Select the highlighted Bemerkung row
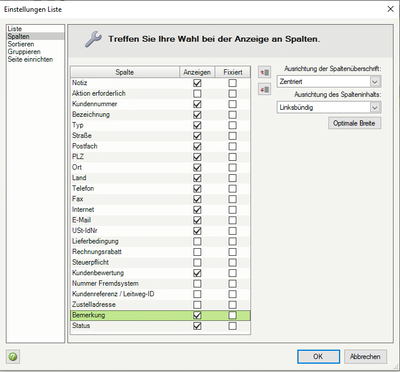 pos(160,315)
